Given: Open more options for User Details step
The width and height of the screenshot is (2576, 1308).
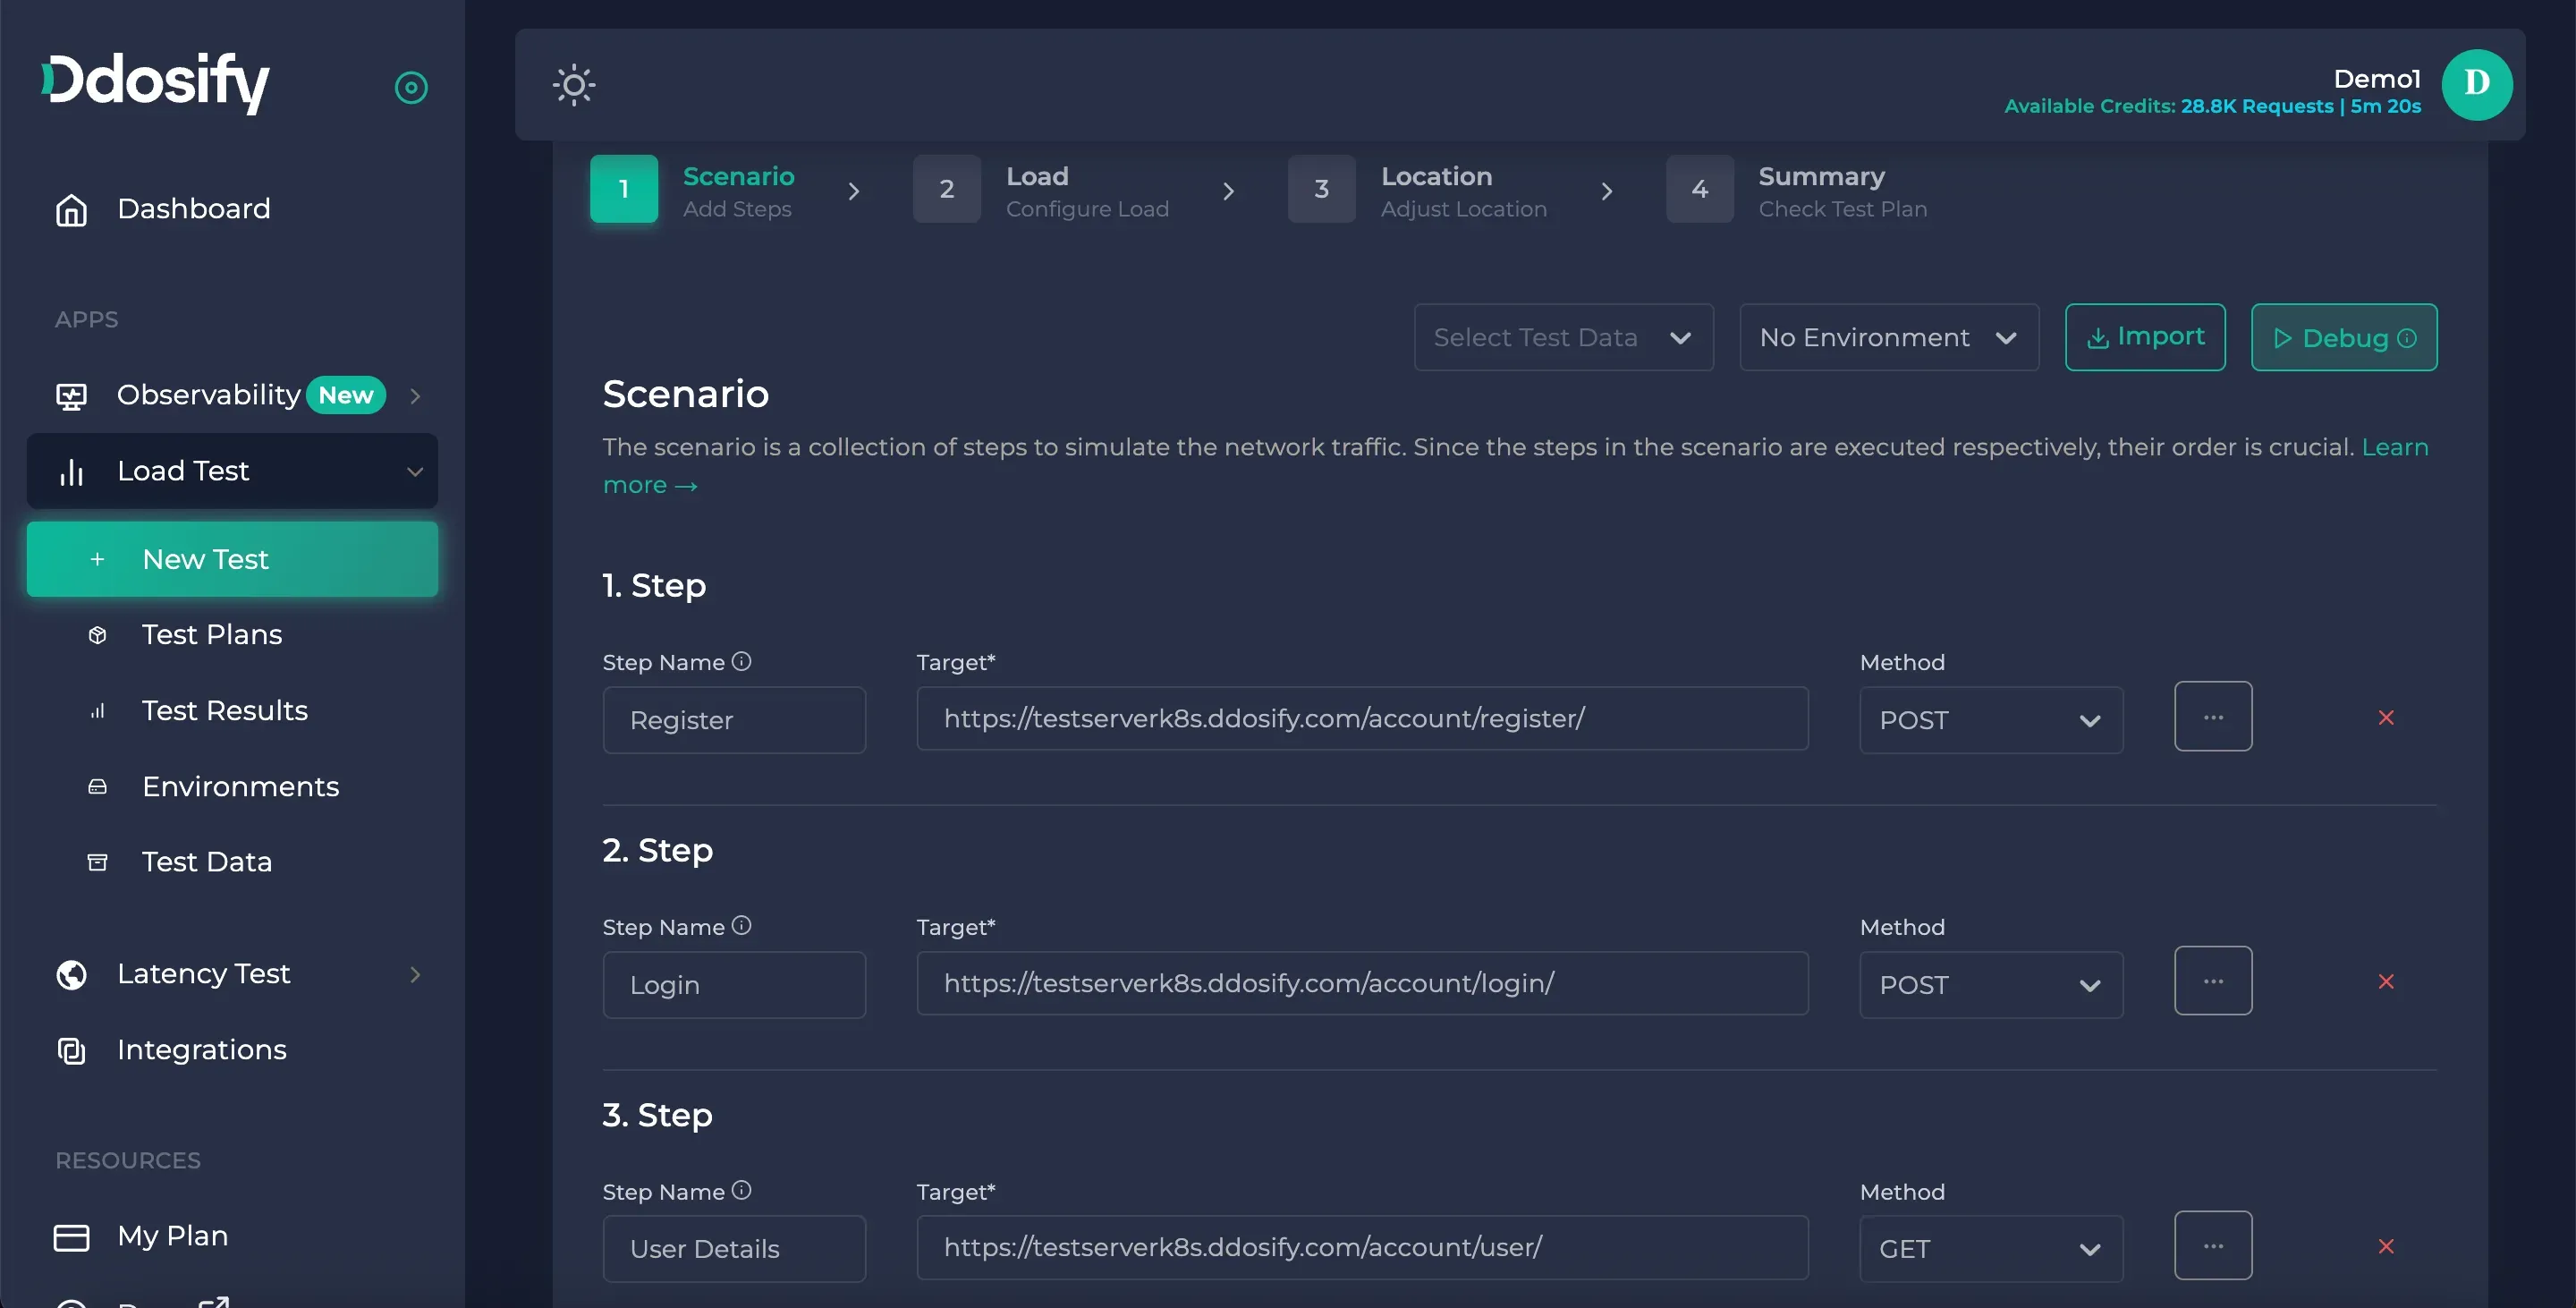Looking at the screenshot, I should coord(2213,1246).
